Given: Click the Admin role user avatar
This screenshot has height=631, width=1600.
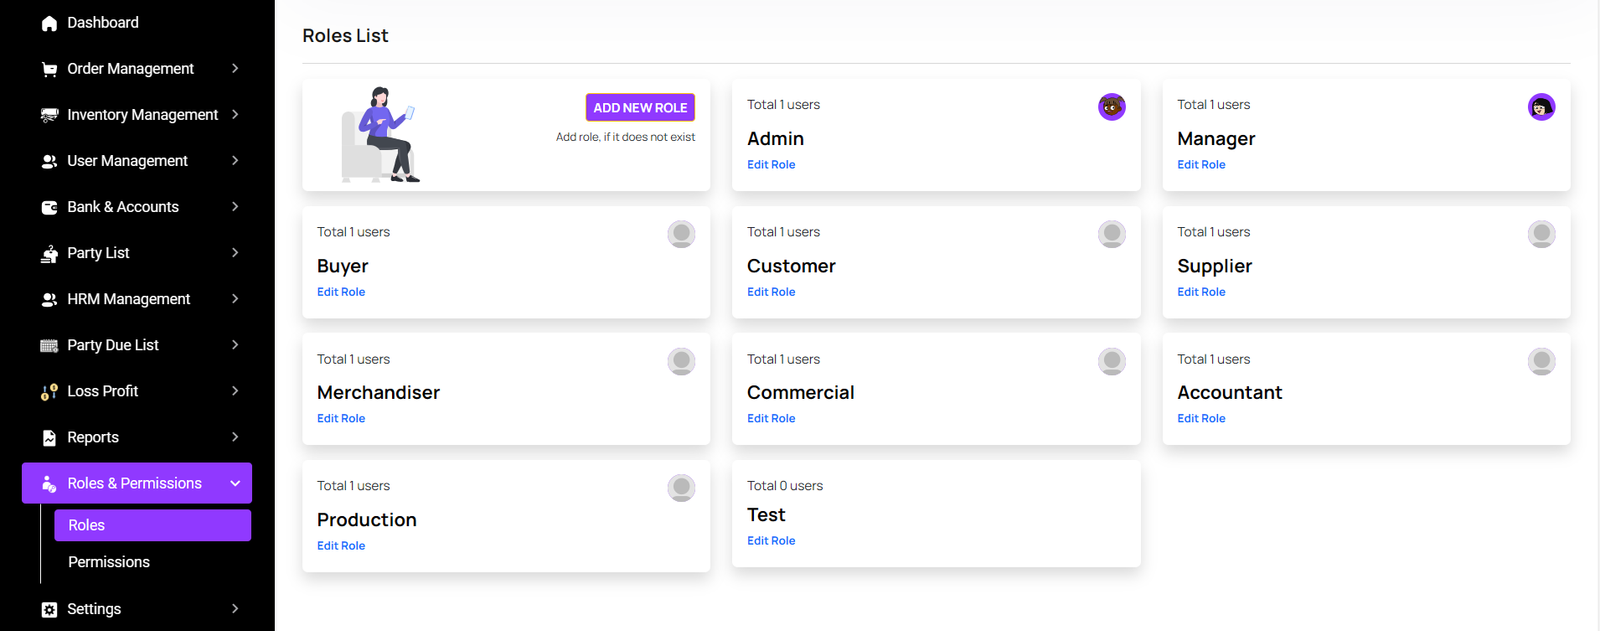Looking at the screenshot, I should coord(1111,107).
